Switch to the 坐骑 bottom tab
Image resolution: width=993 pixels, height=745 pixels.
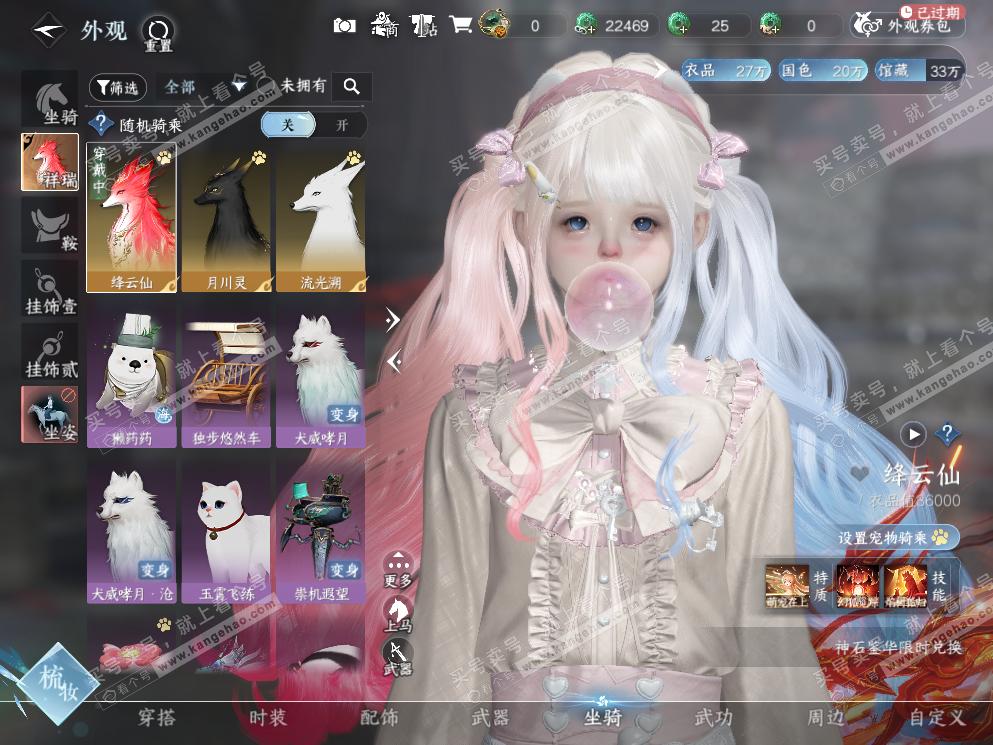(602, 718)
